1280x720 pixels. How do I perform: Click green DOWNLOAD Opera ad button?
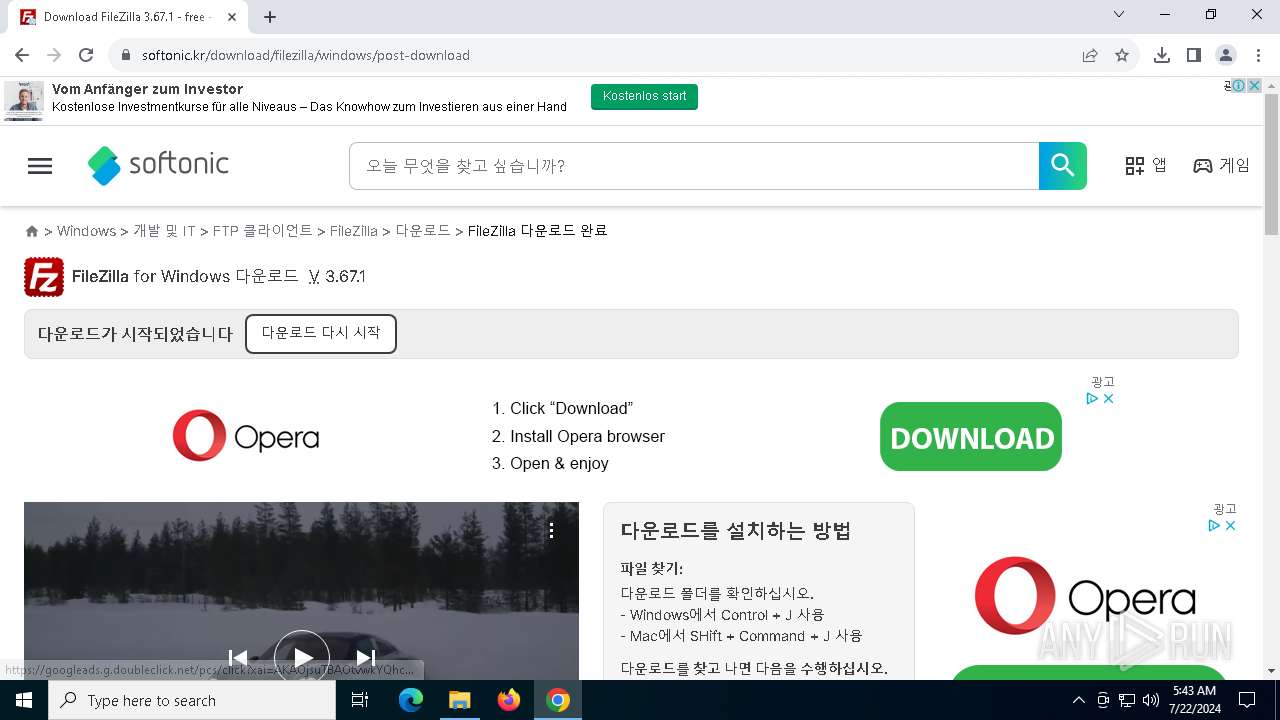pyautogui.click(x=971, y=437)
